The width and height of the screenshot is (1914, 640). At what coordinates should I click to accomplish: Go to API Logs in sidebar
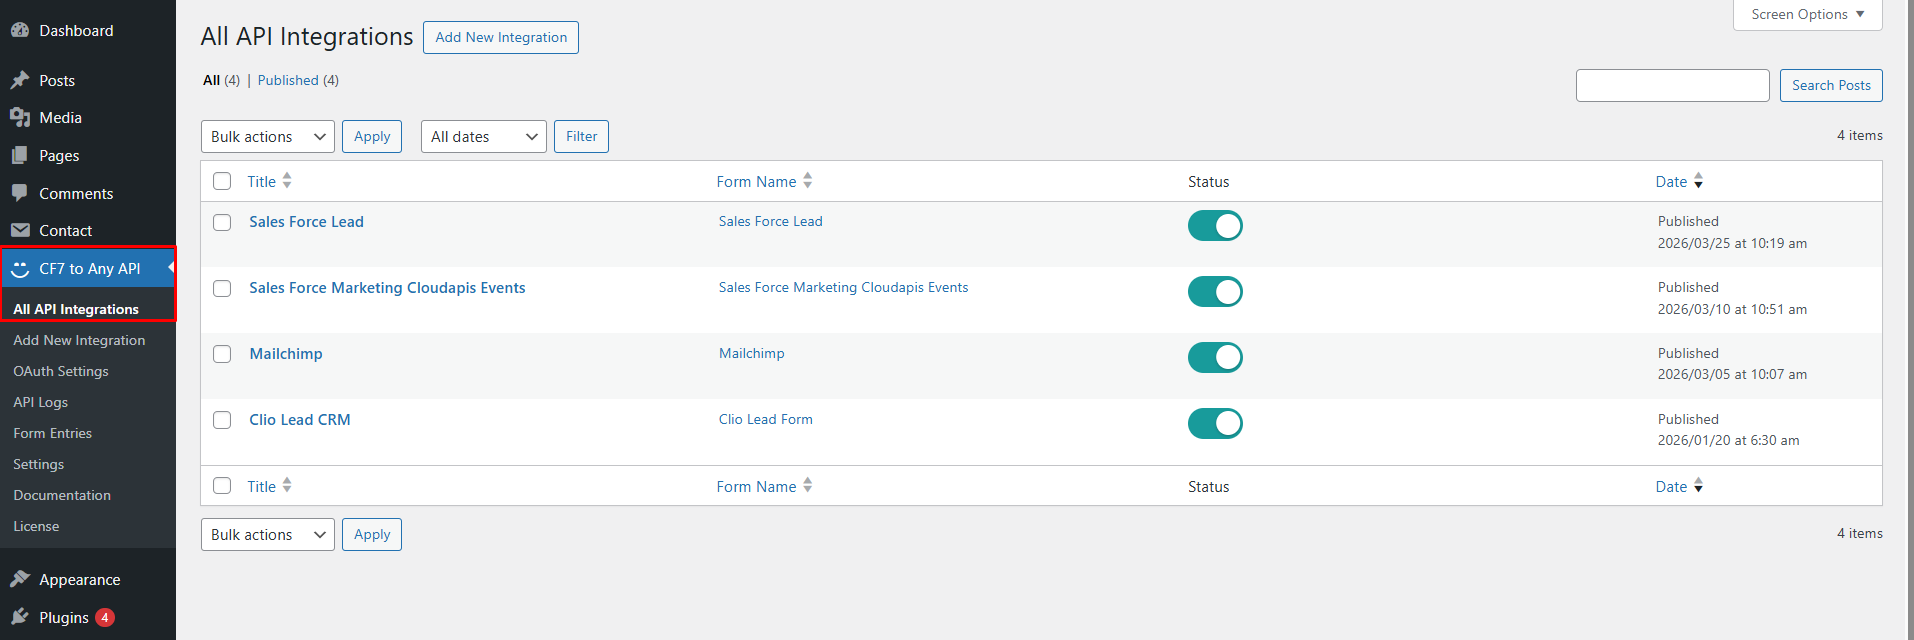(x=41, y=402)
